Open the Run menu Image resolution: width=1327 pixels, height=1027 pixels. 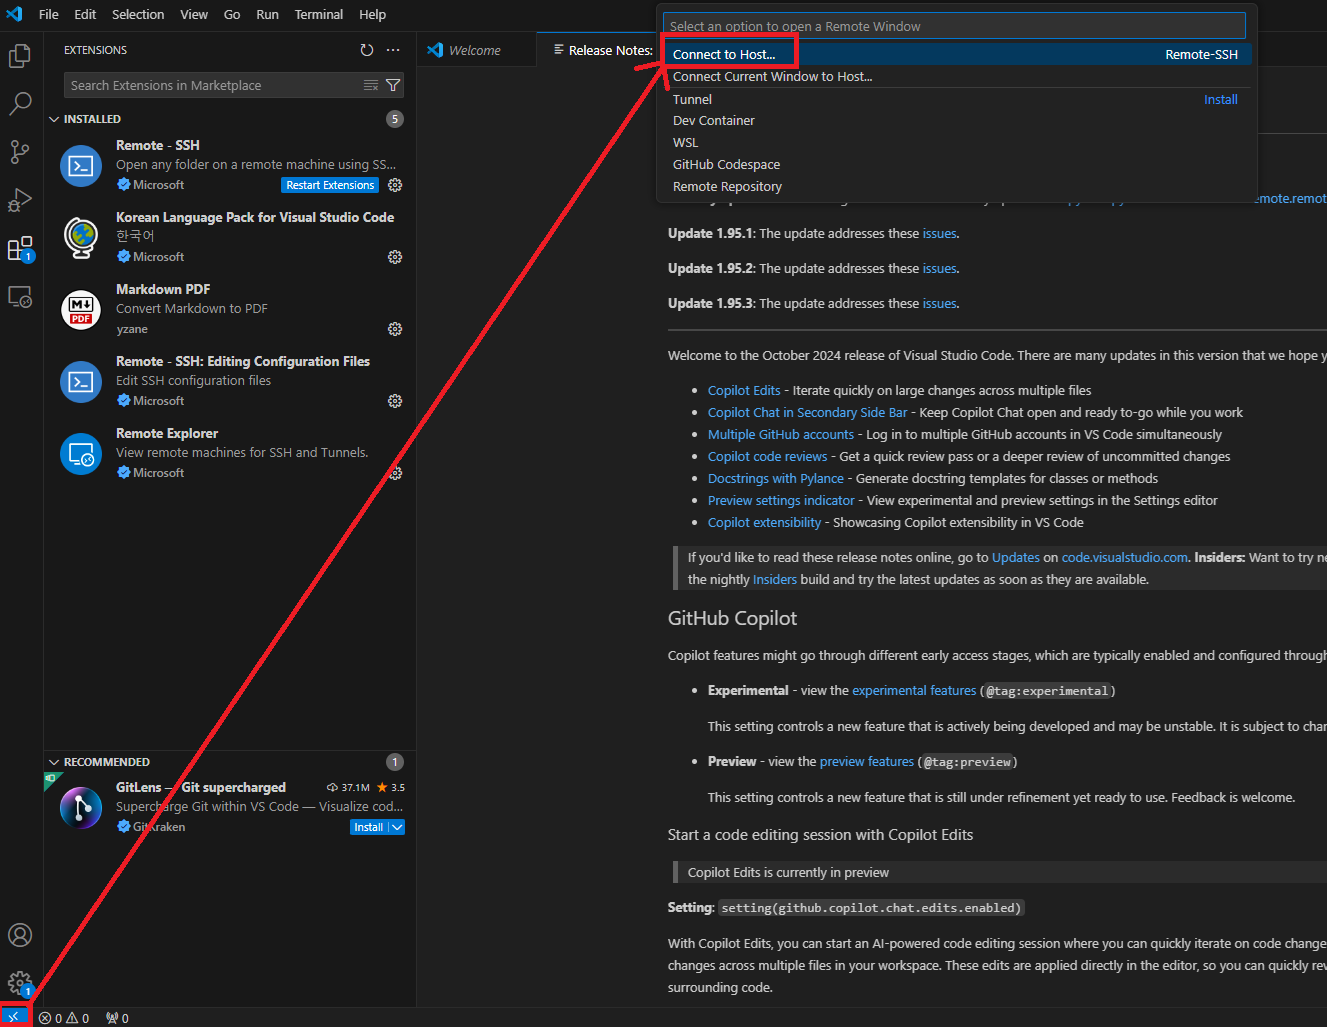(x=267, y=14)
